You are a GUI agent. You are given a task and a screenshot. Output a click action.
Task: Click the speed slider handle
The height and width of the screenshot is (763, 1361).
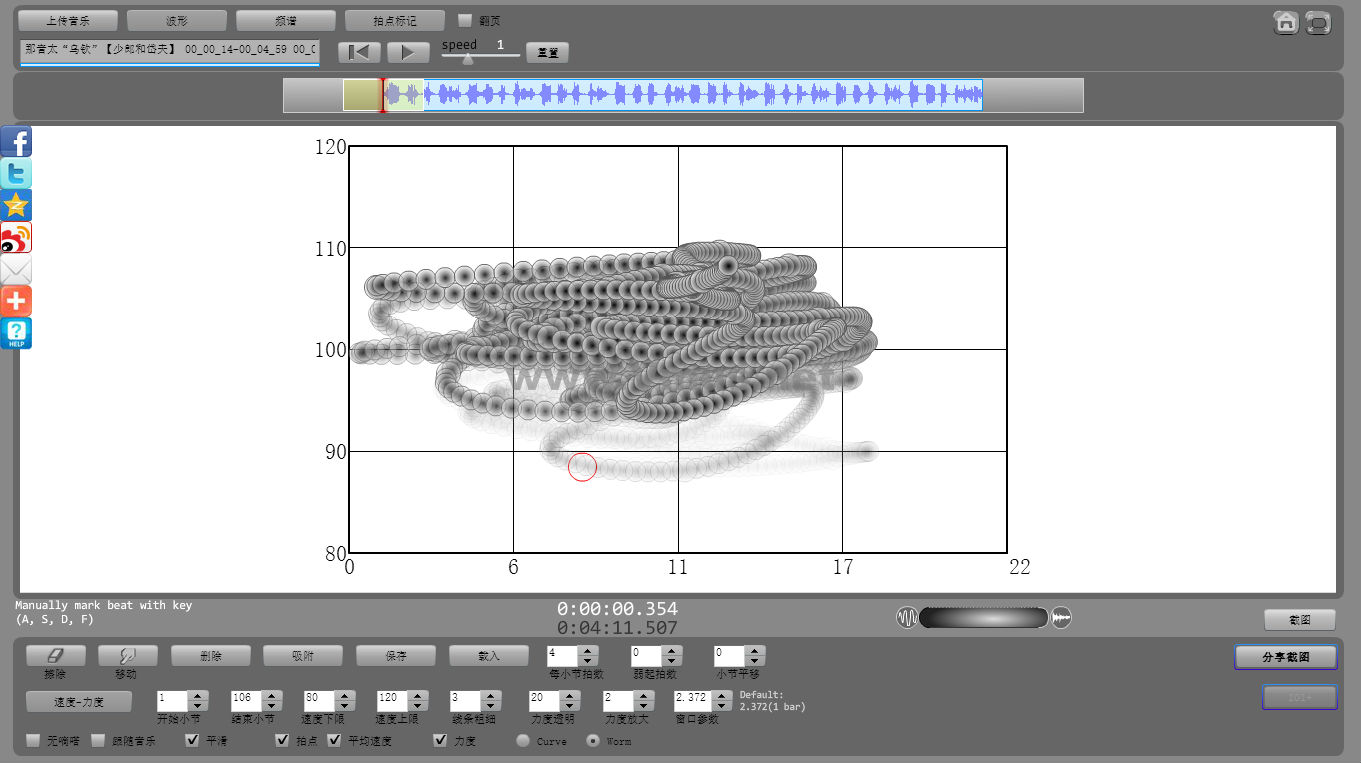coord(468,58)
